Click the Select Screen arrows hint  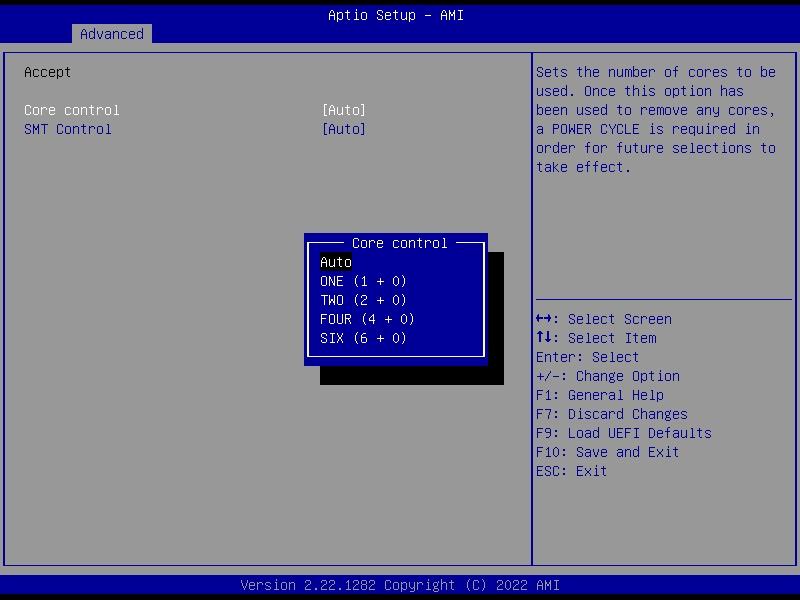[x=604, y=319]
